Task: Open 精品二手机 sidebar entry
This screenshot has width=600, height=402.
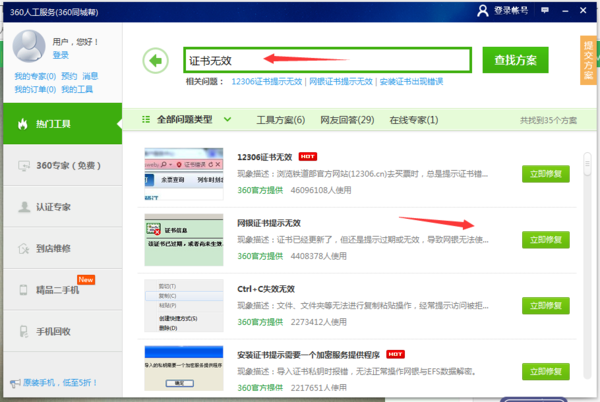Action: click(x=60, y=289)
